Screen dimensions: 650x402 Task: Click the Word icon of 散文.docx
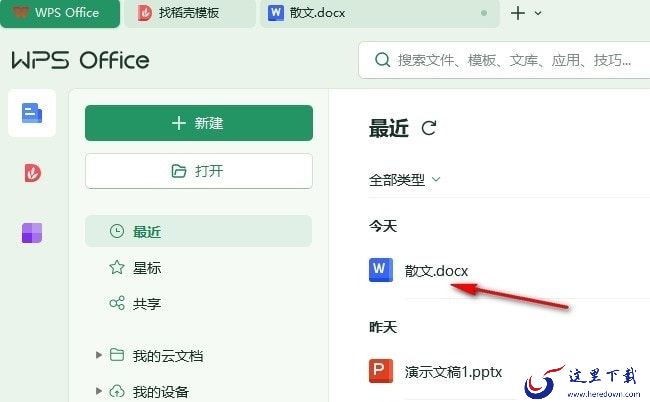click(381, 270)
